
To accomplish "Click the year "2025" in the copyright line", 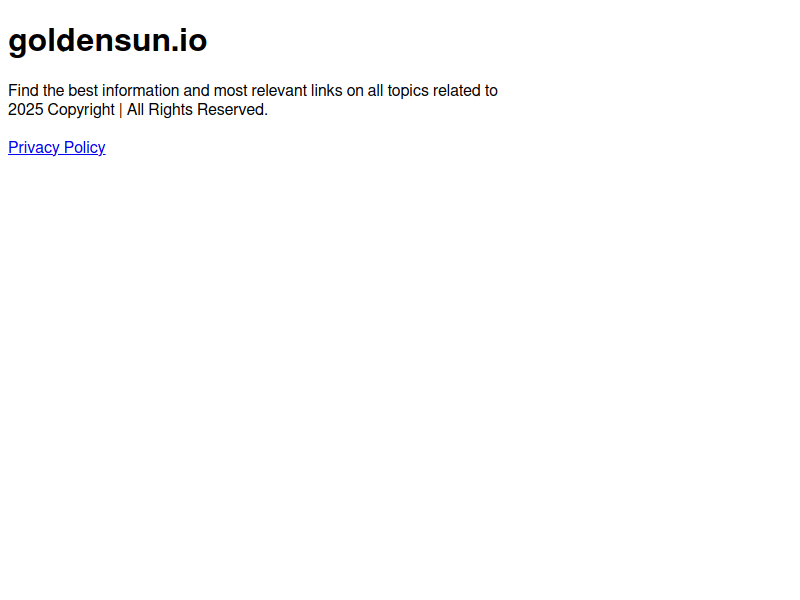I will coord(26,110).
